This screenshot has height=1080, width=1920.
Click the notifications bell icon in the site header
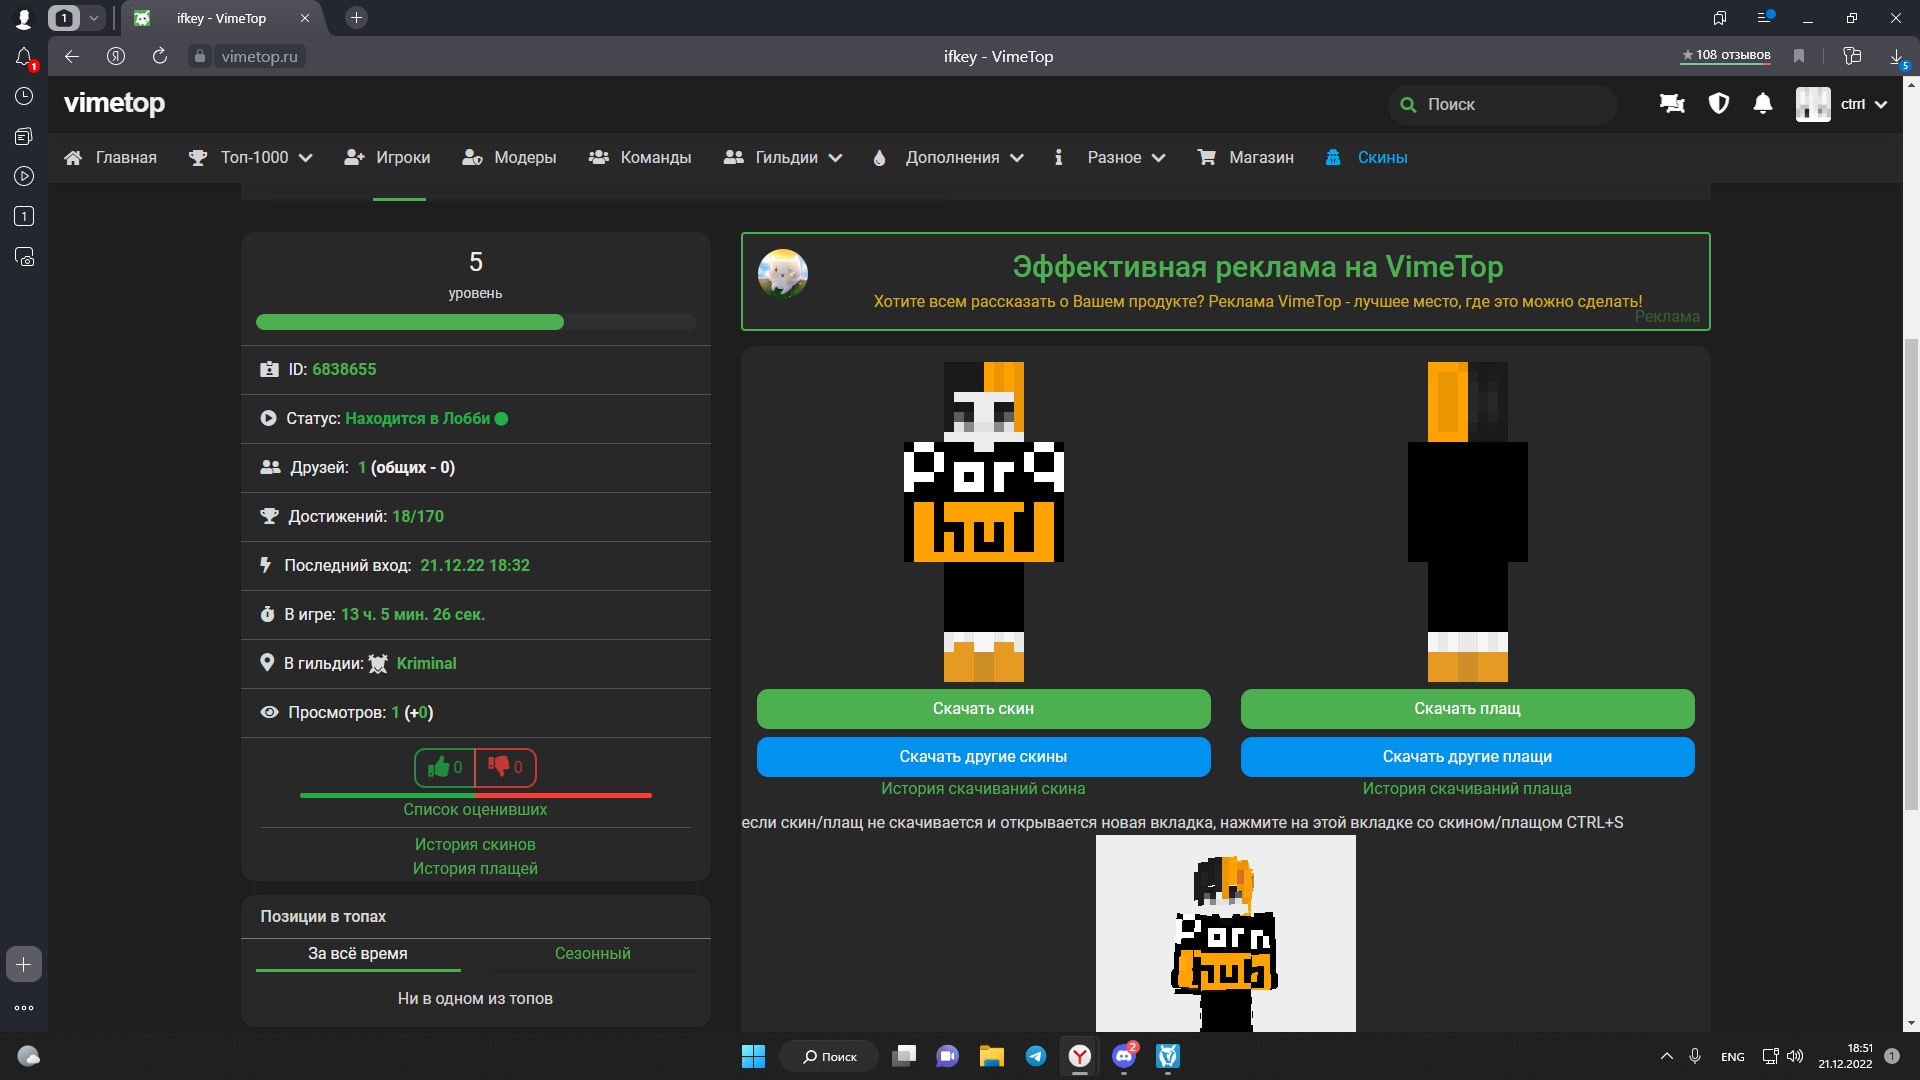tap(1763, 104)
